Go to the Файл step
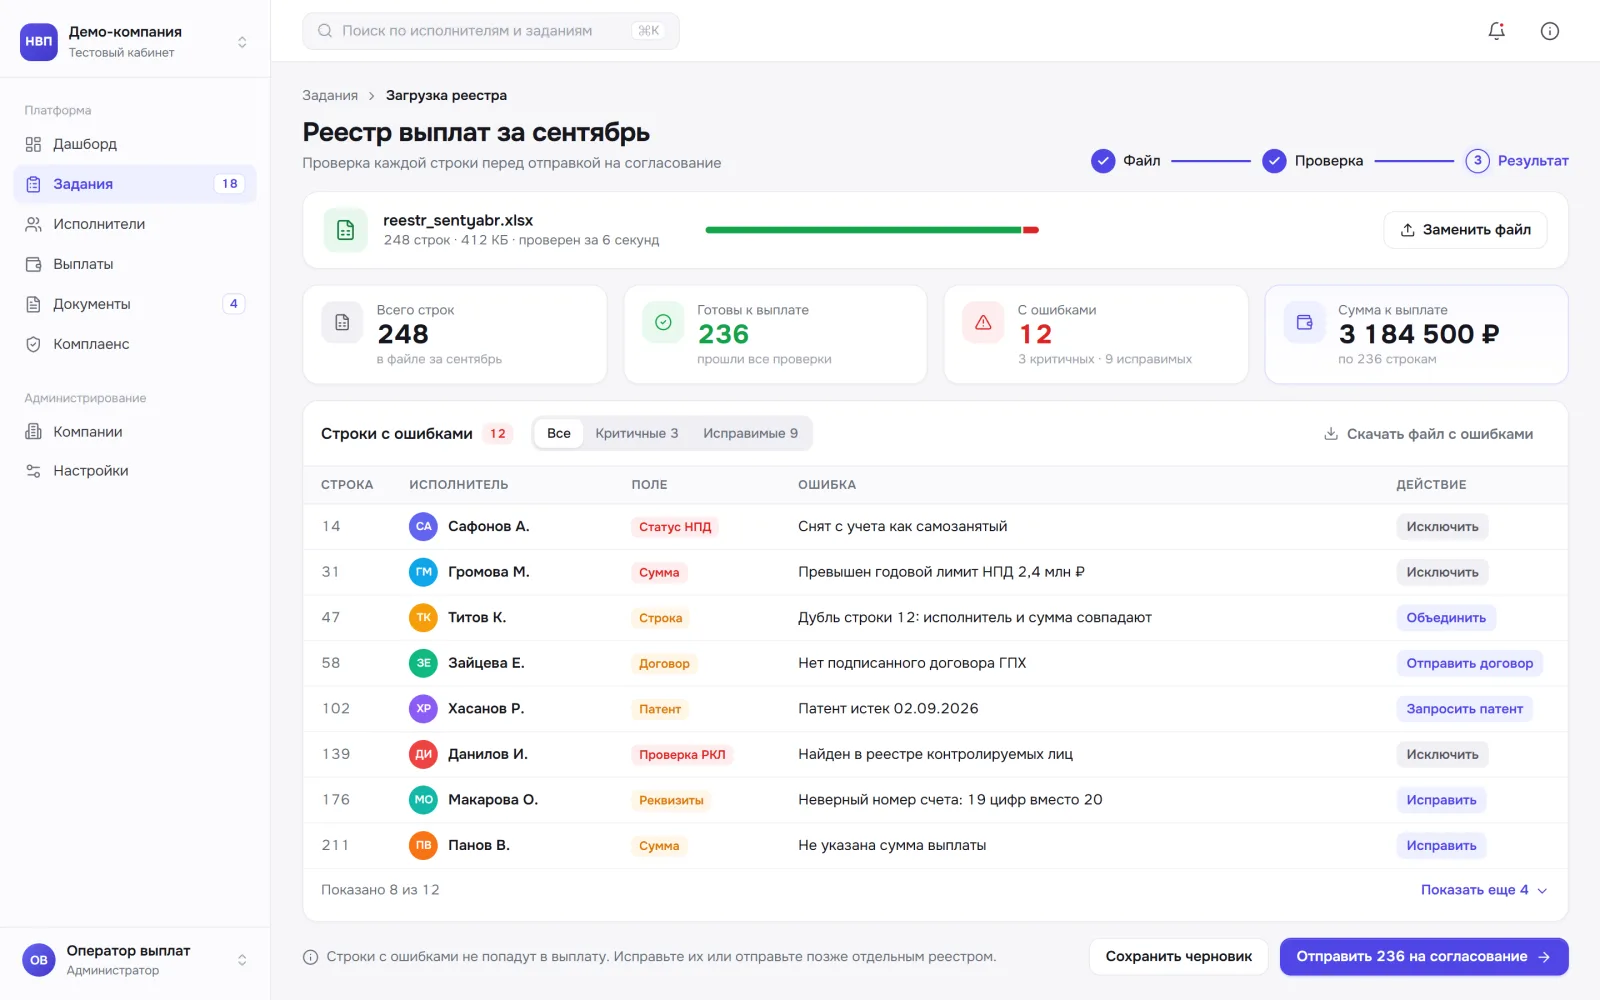The image size is (1600, 1000). pos(1126,161)
